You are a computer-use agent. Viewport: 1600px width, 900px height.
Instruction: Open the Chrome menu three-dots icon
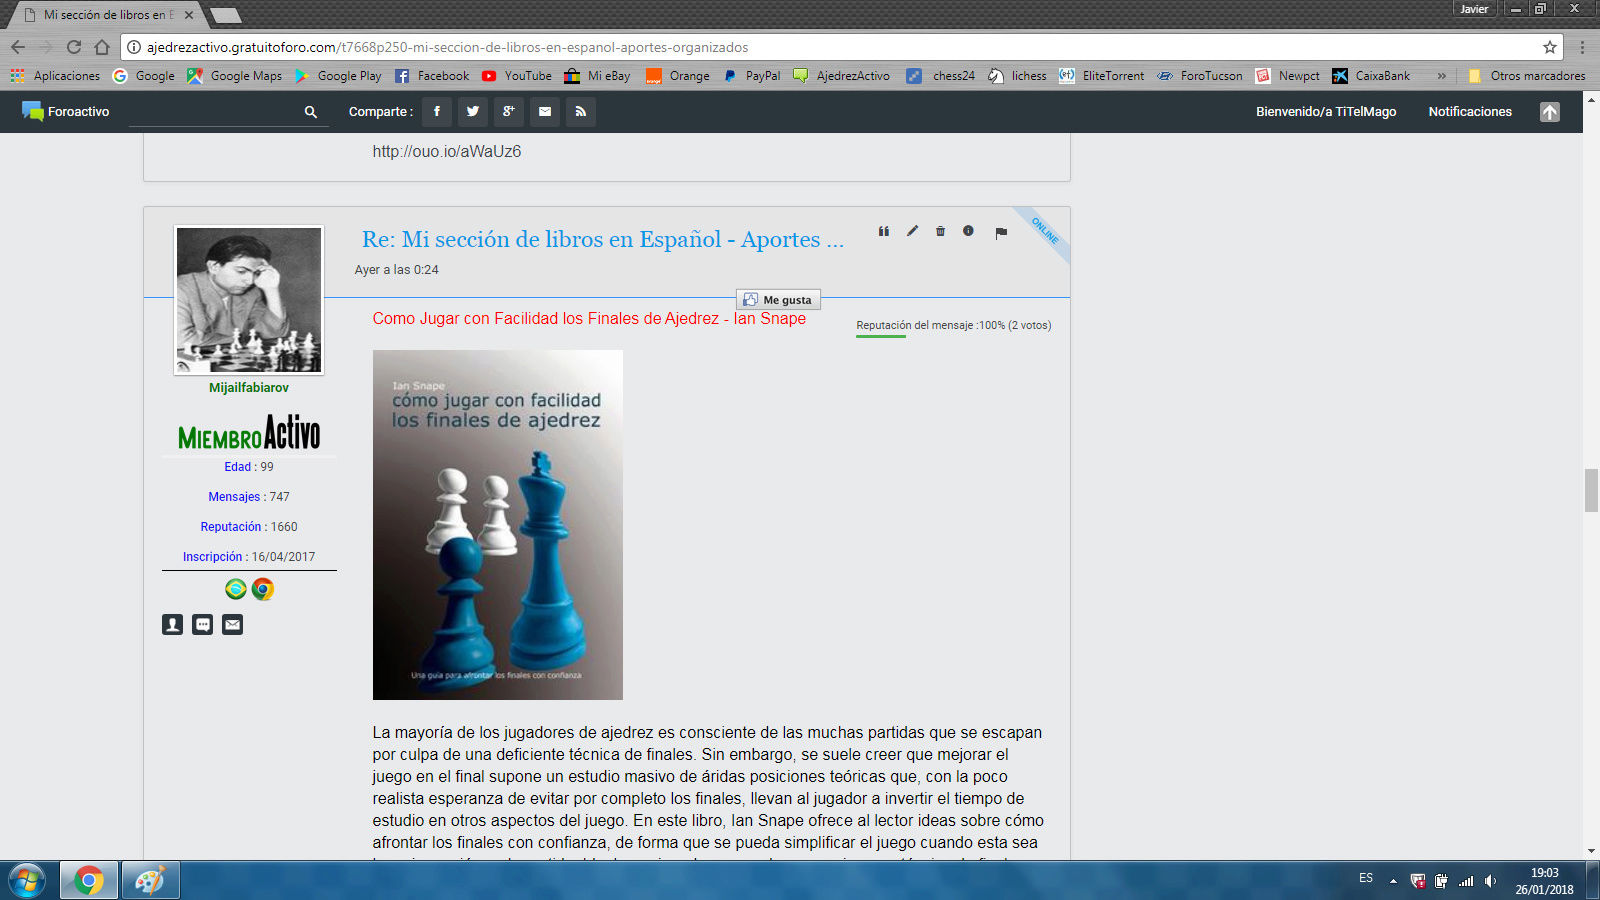pyautogui.click(x=1582, y=47)
